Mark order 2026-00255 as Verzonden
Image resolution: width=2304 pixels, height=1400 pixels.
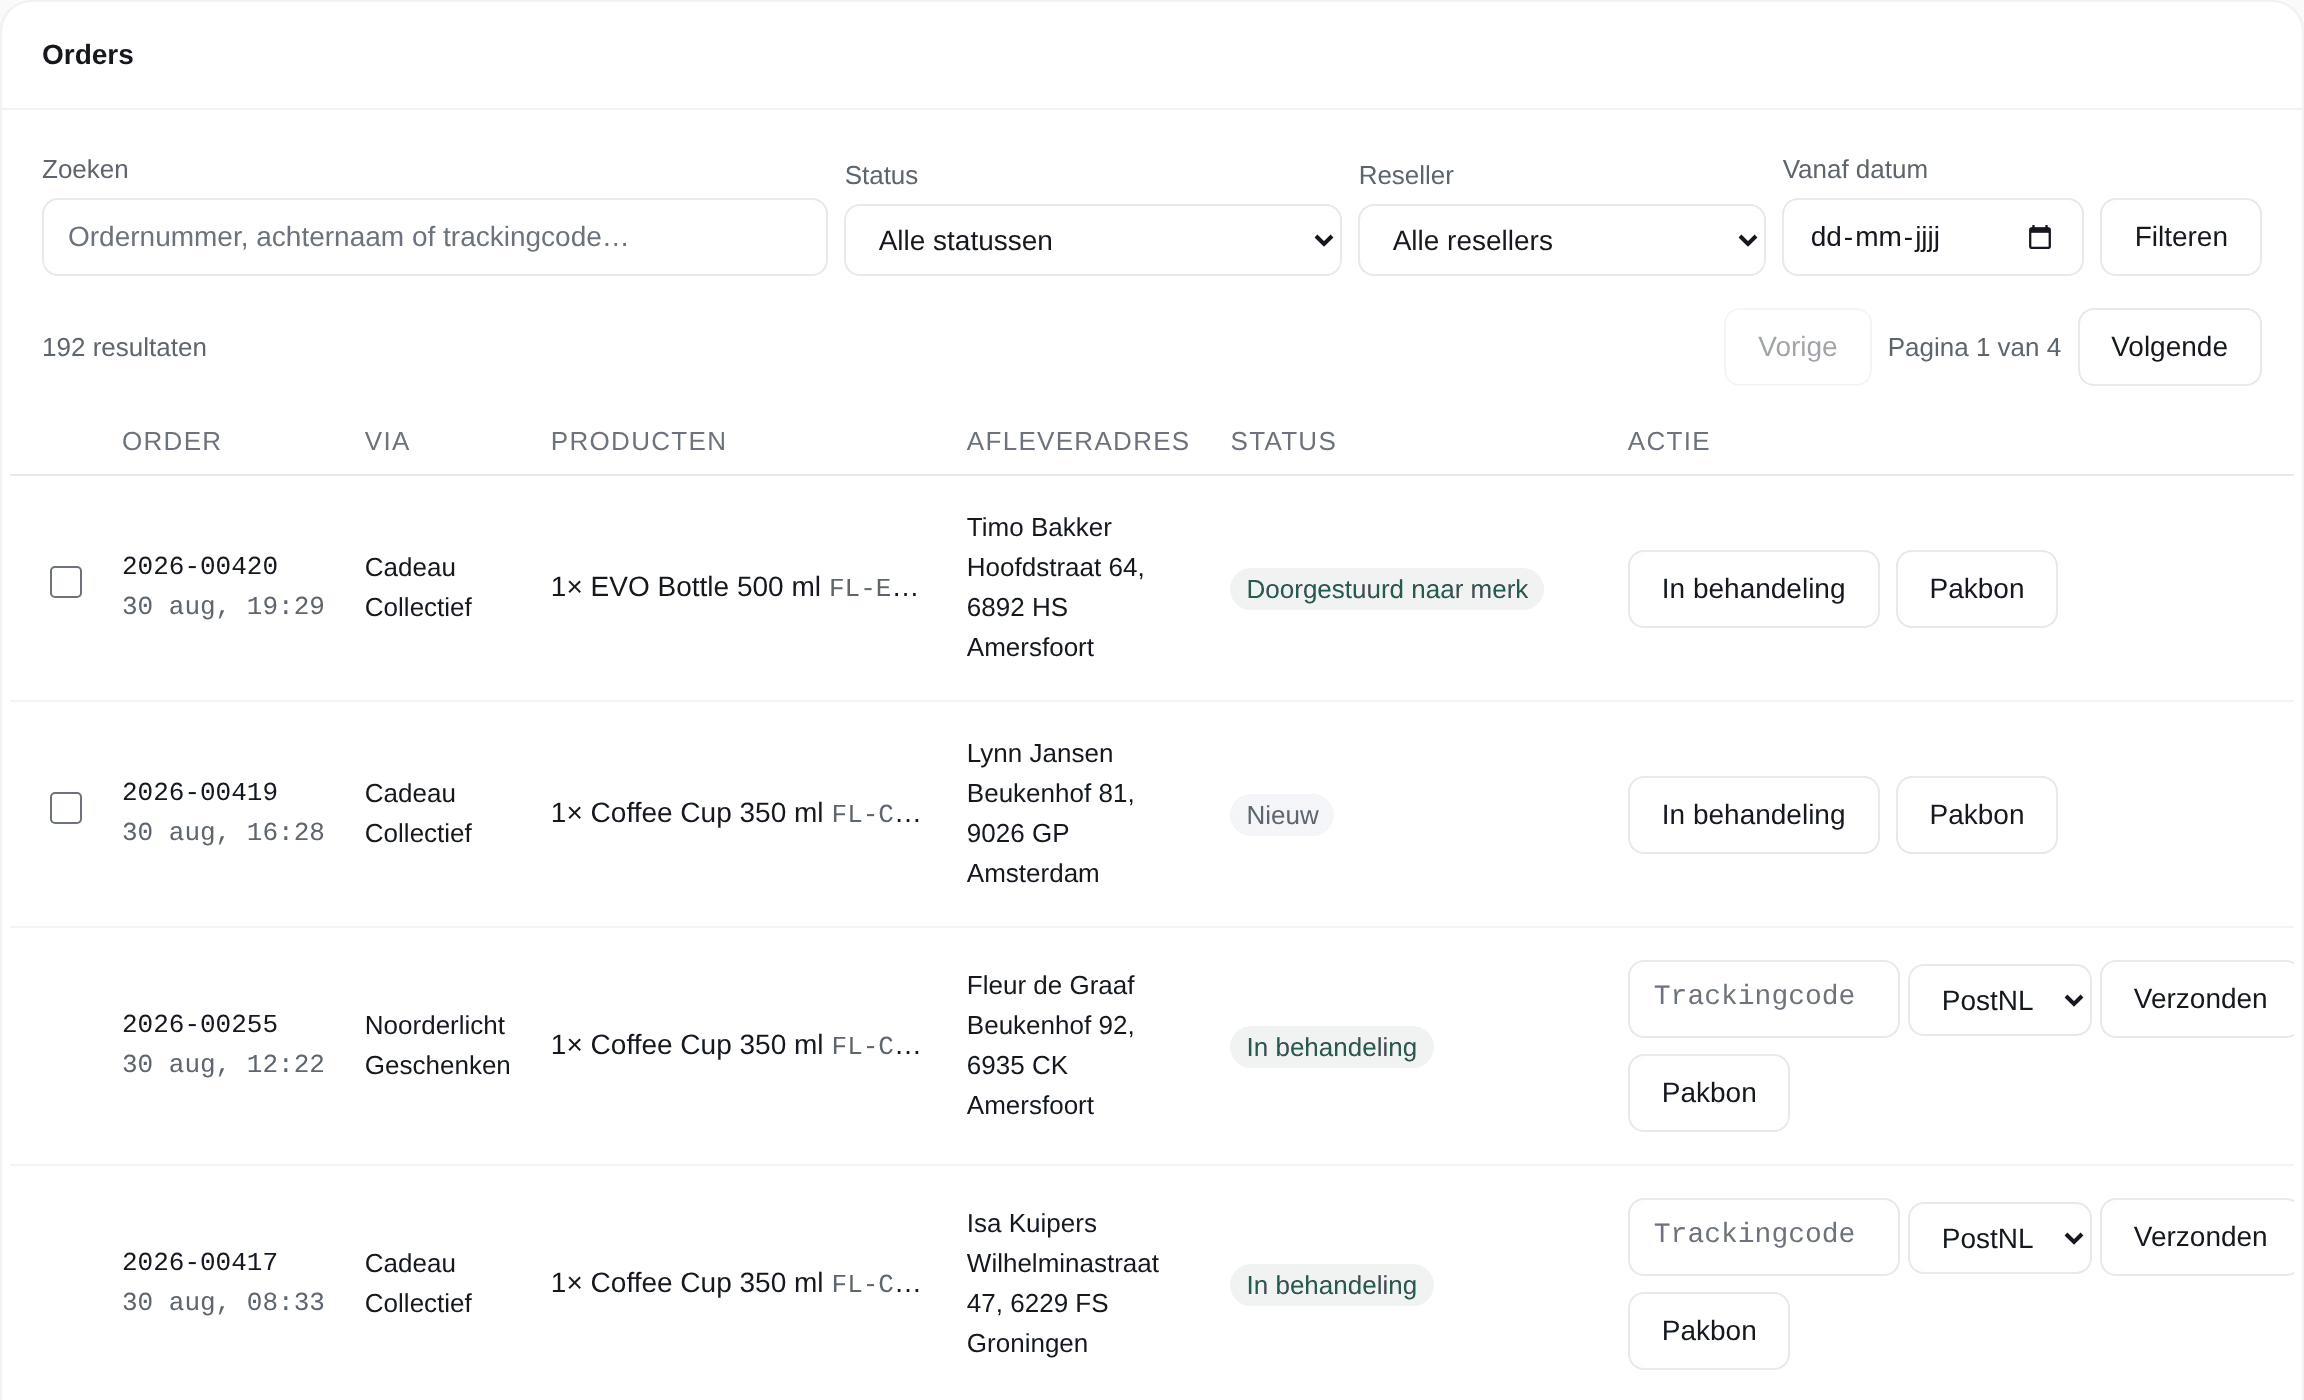tap(2199, 999)
